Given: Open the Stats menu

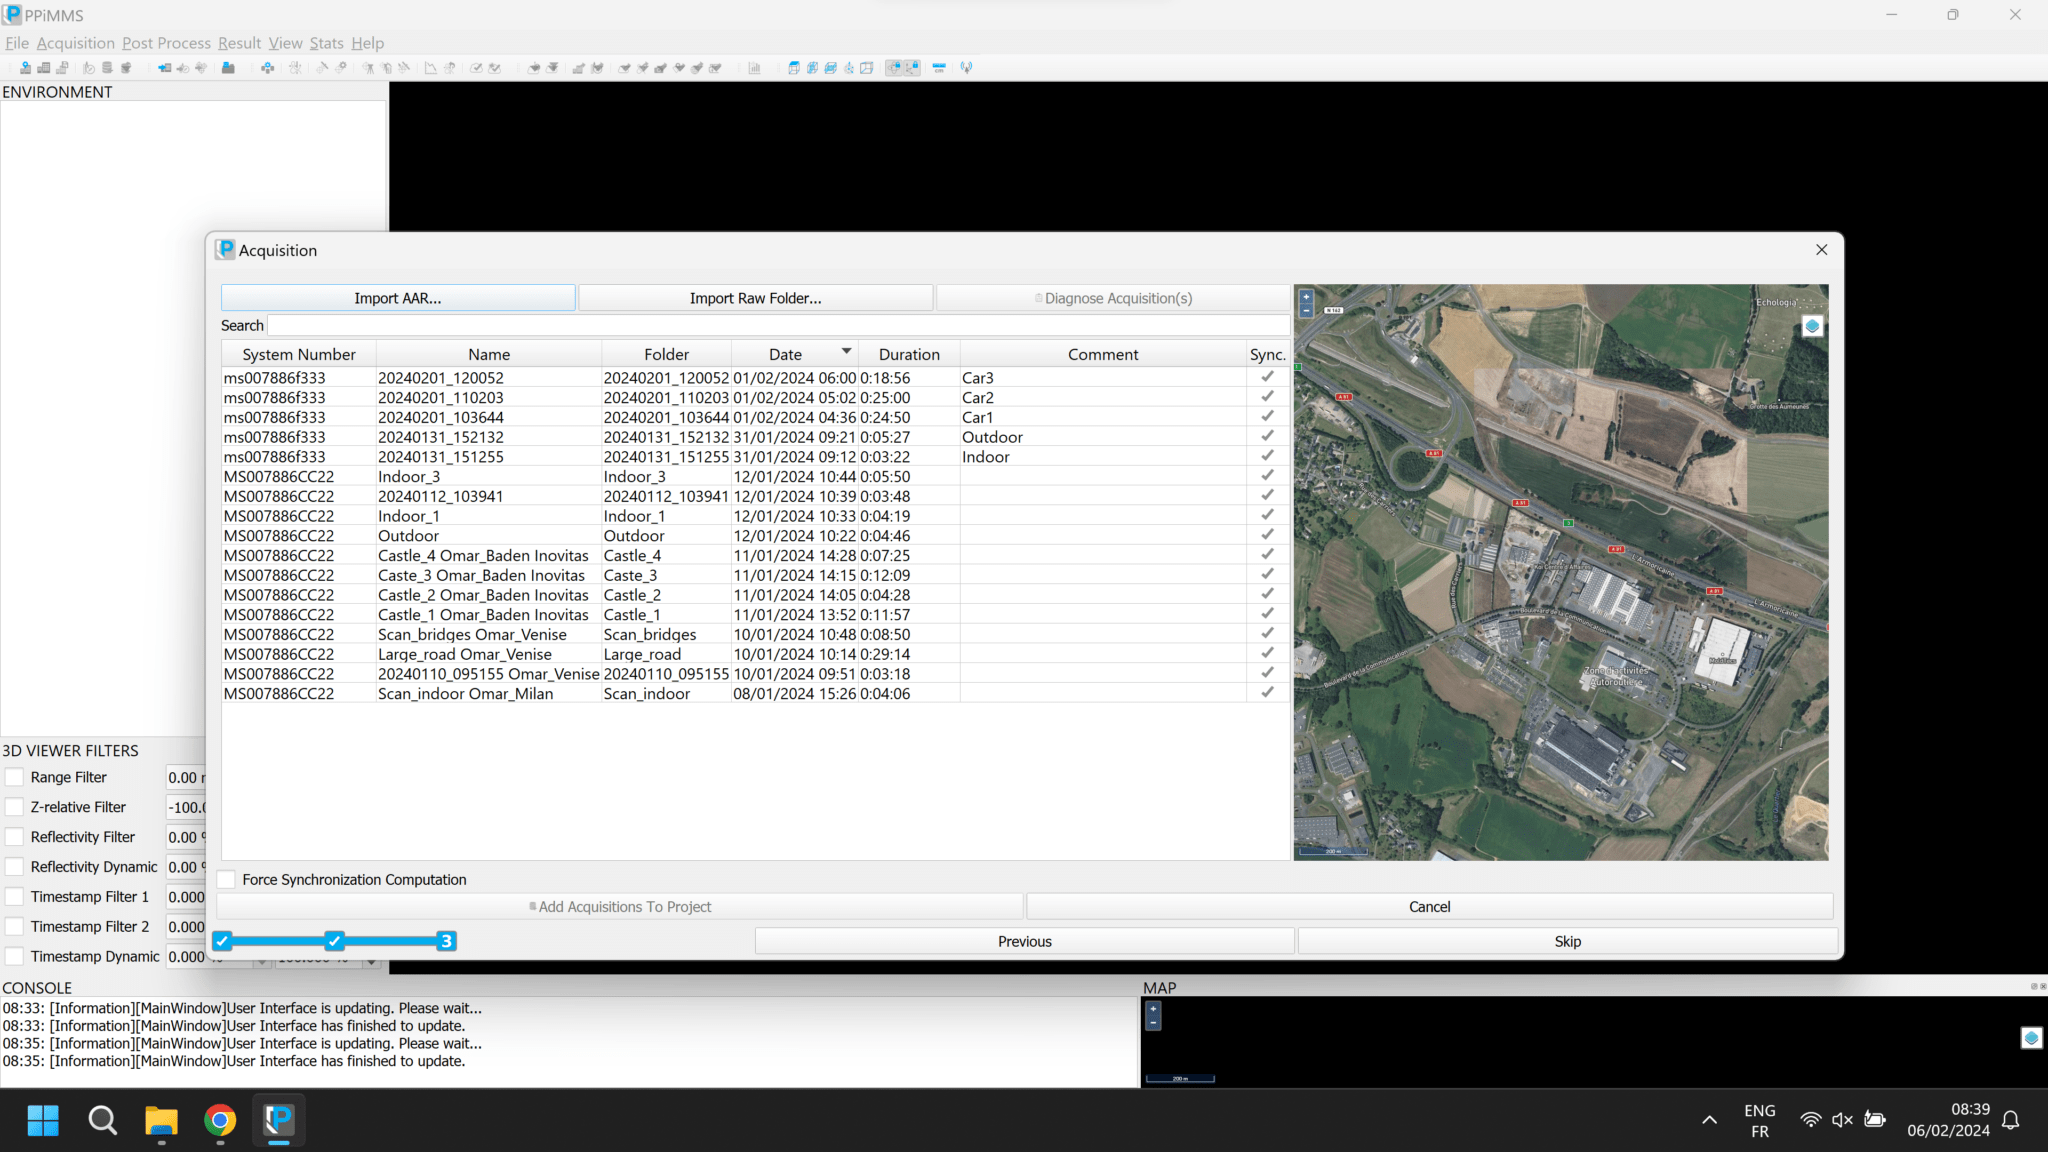Looking at the screenshot, I should pos(326,43).
